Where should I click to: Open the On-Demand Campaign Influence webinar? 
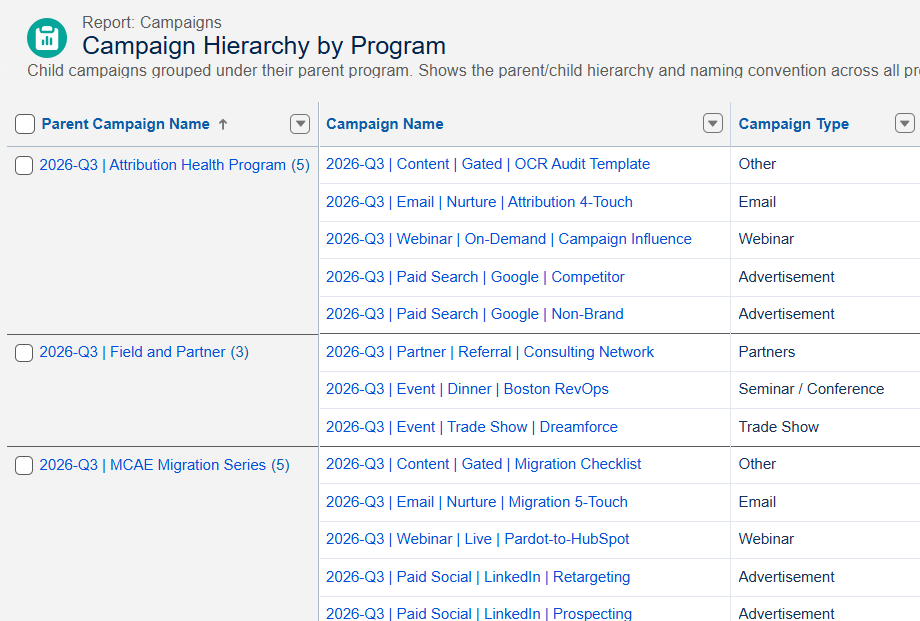(509, 239)
